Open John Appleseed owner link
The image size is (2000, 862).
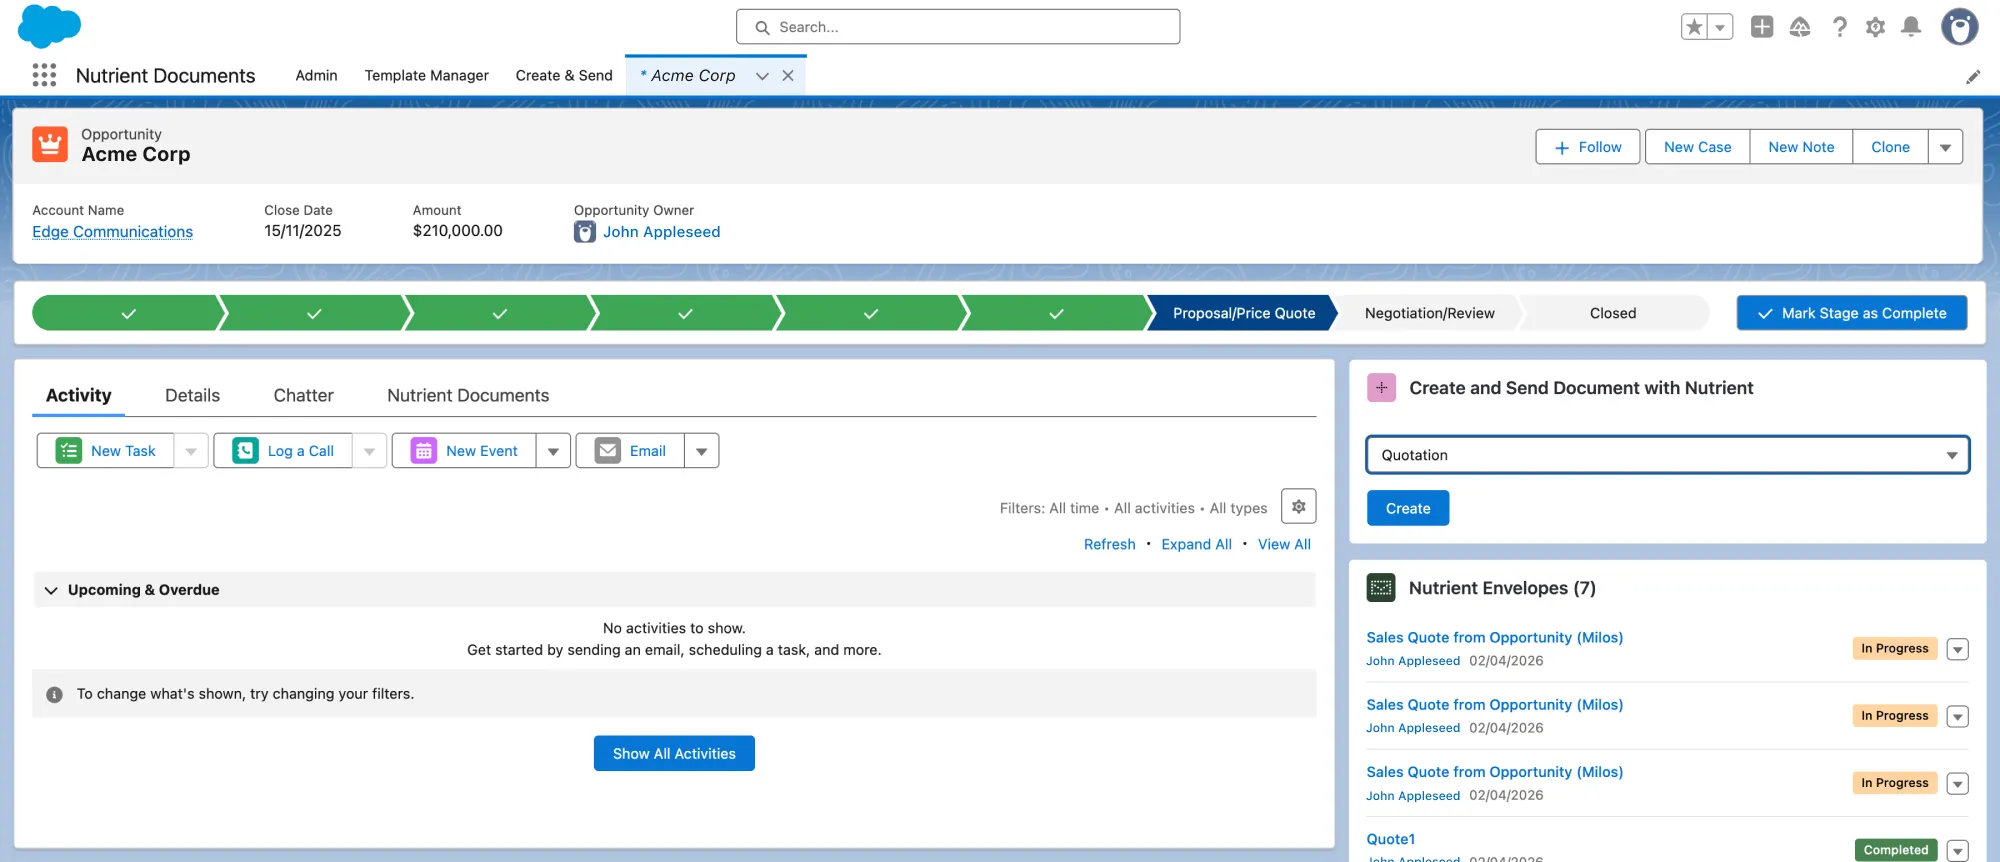pos(661,232)
